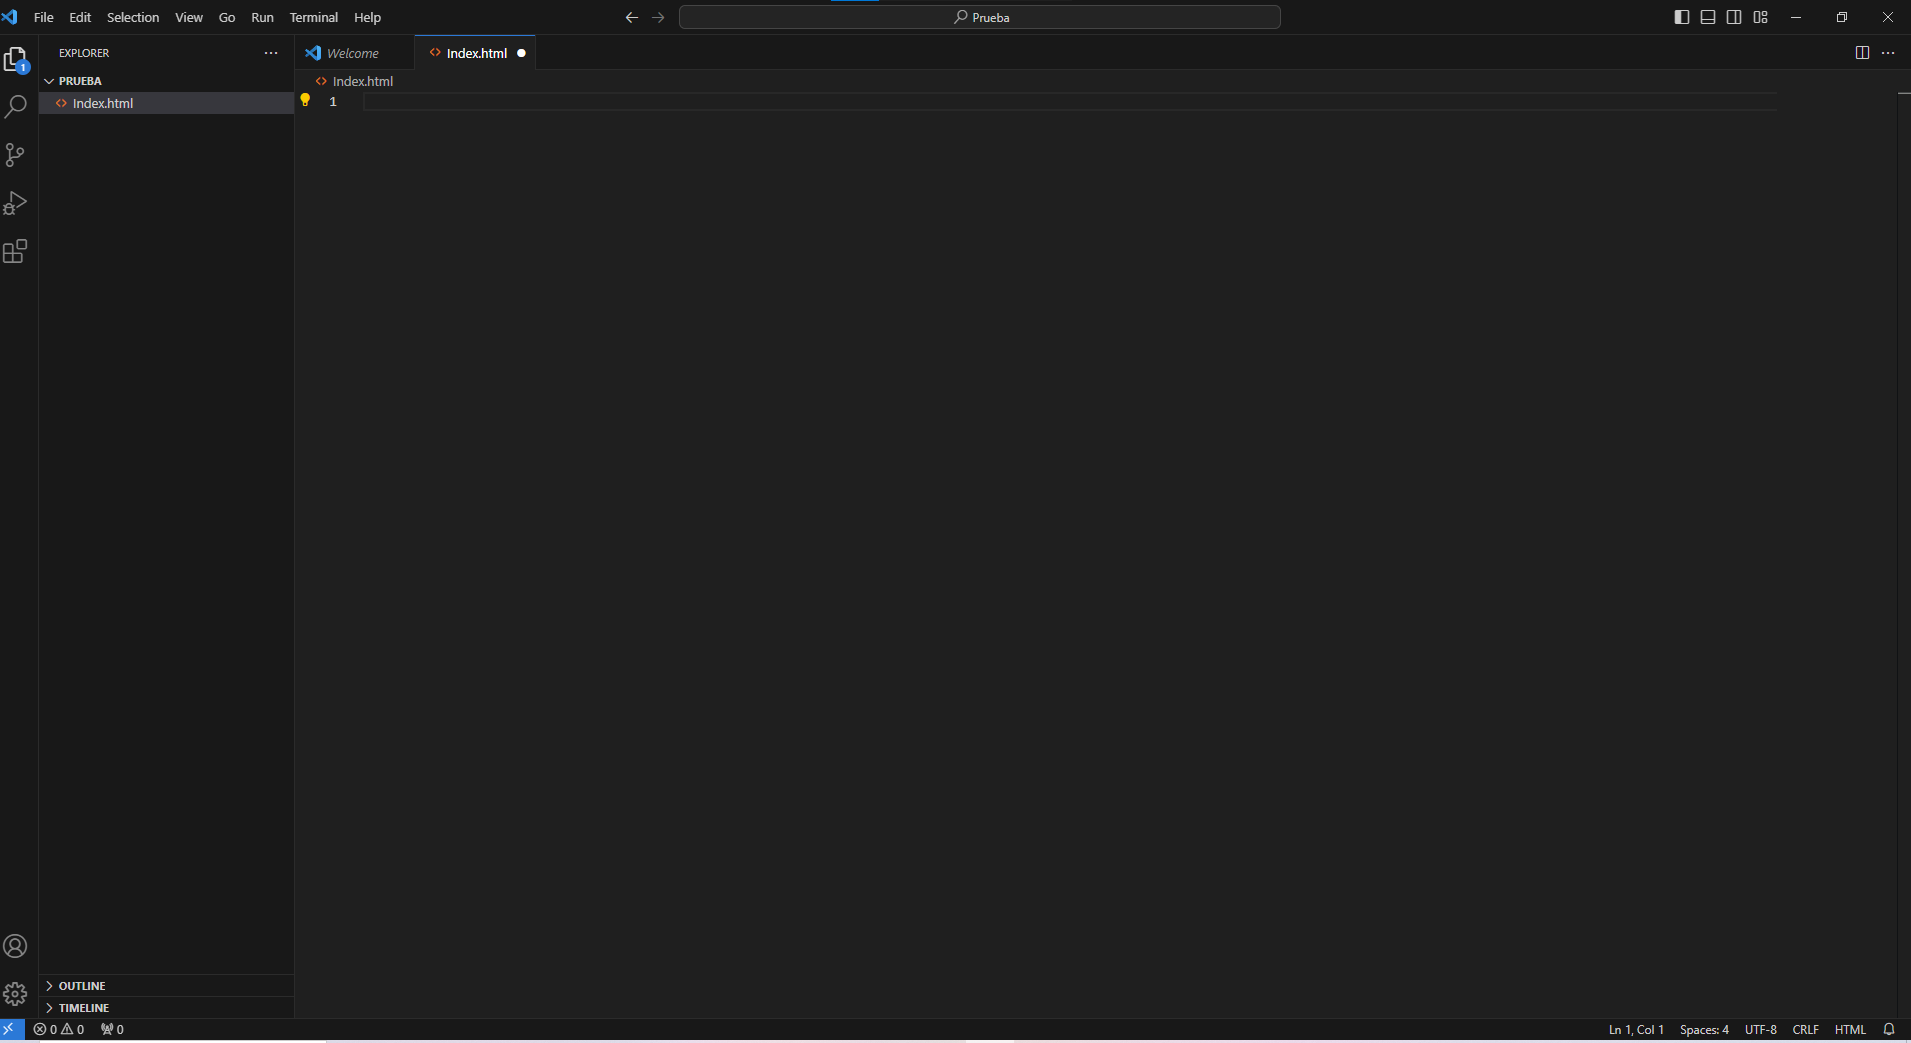The image size is (1911, 1043).
Task: Toggle Panel layout icon
Action: [1708, 17]
